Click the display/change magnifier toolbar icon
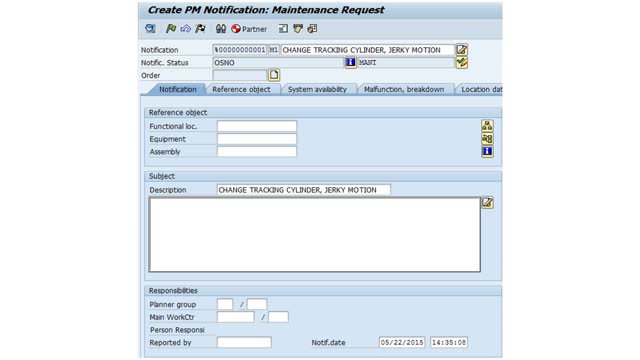 click(x=150, y=29)
